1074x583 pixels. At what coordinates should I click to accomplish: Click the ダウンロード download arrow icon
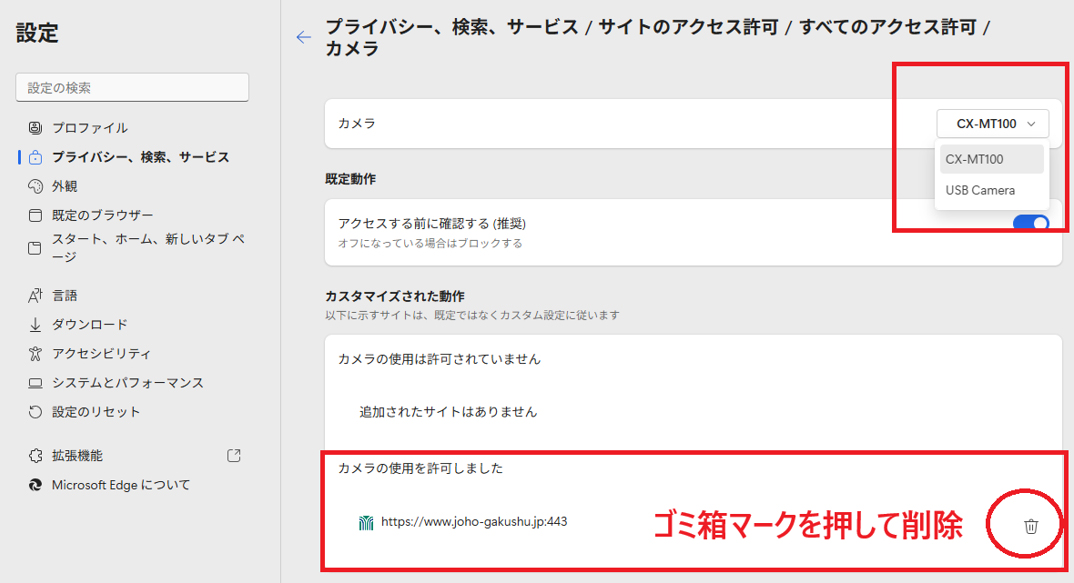35,325
